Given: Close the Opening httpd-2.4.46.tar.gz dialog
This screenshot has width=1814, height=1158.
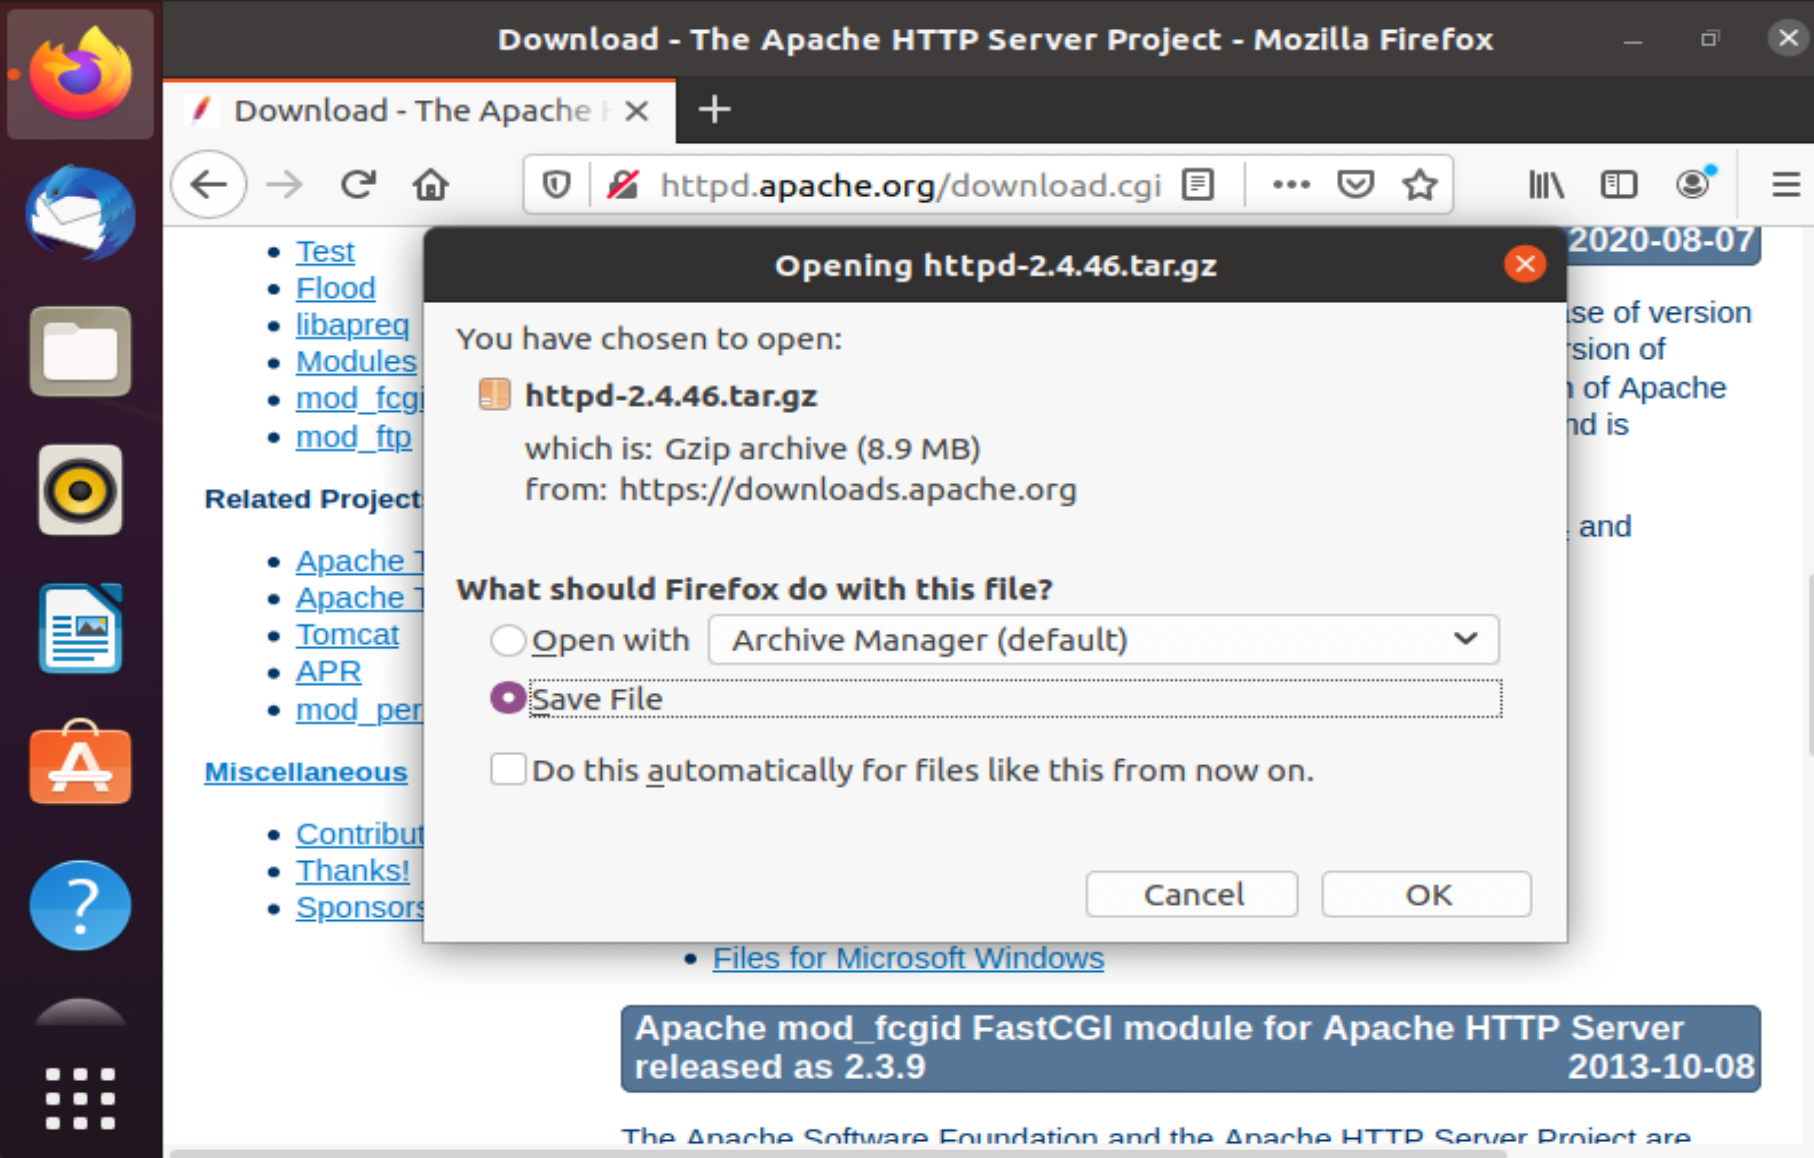Looking at the screenshot, I should pyautogui.click(x=1525, y=264).
